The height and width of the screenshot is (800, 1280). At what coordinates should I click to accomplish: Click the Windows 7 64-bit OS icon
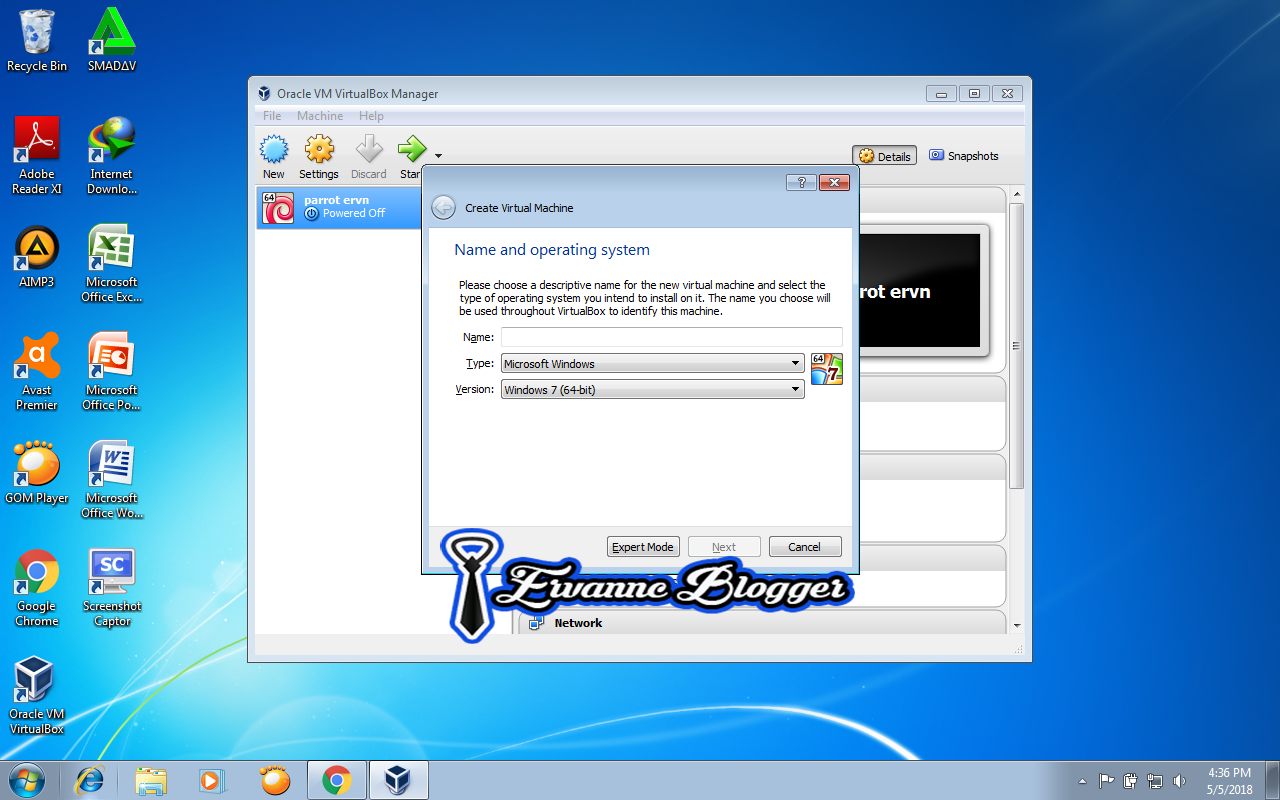826,368
